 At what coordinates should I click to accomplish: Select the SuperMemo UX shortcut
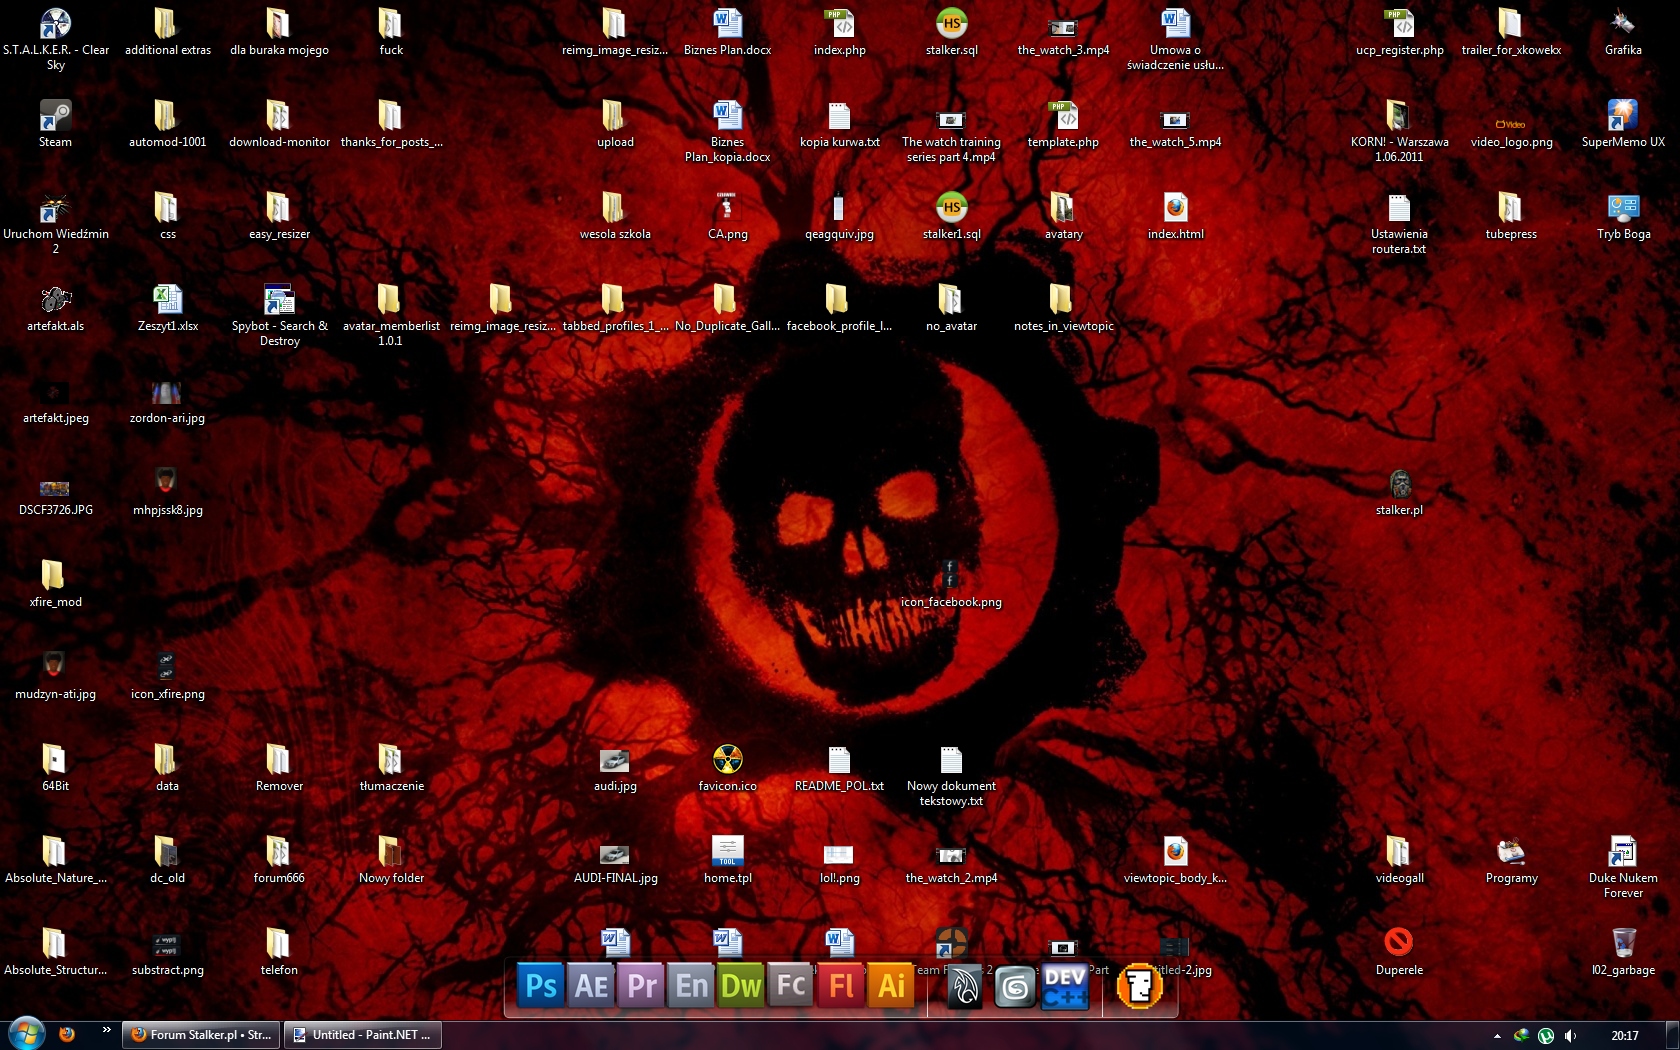[x=1623, y=123]
